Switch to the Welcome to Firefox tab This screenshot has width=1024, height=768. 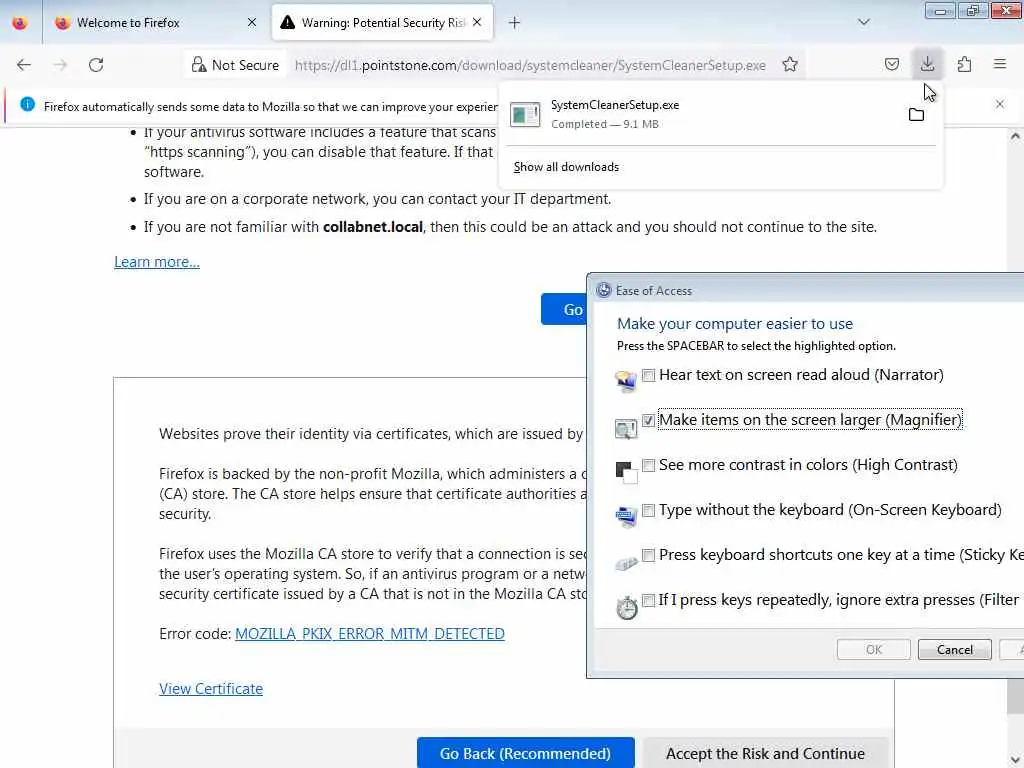(x=155, y=23)
